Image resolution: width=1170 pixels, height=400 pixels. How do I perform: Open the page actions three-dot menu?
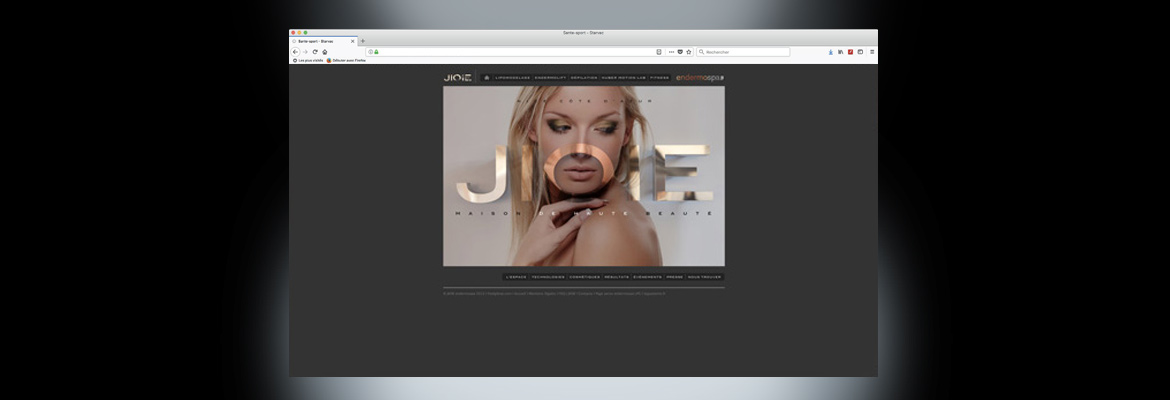click(671, 52)
